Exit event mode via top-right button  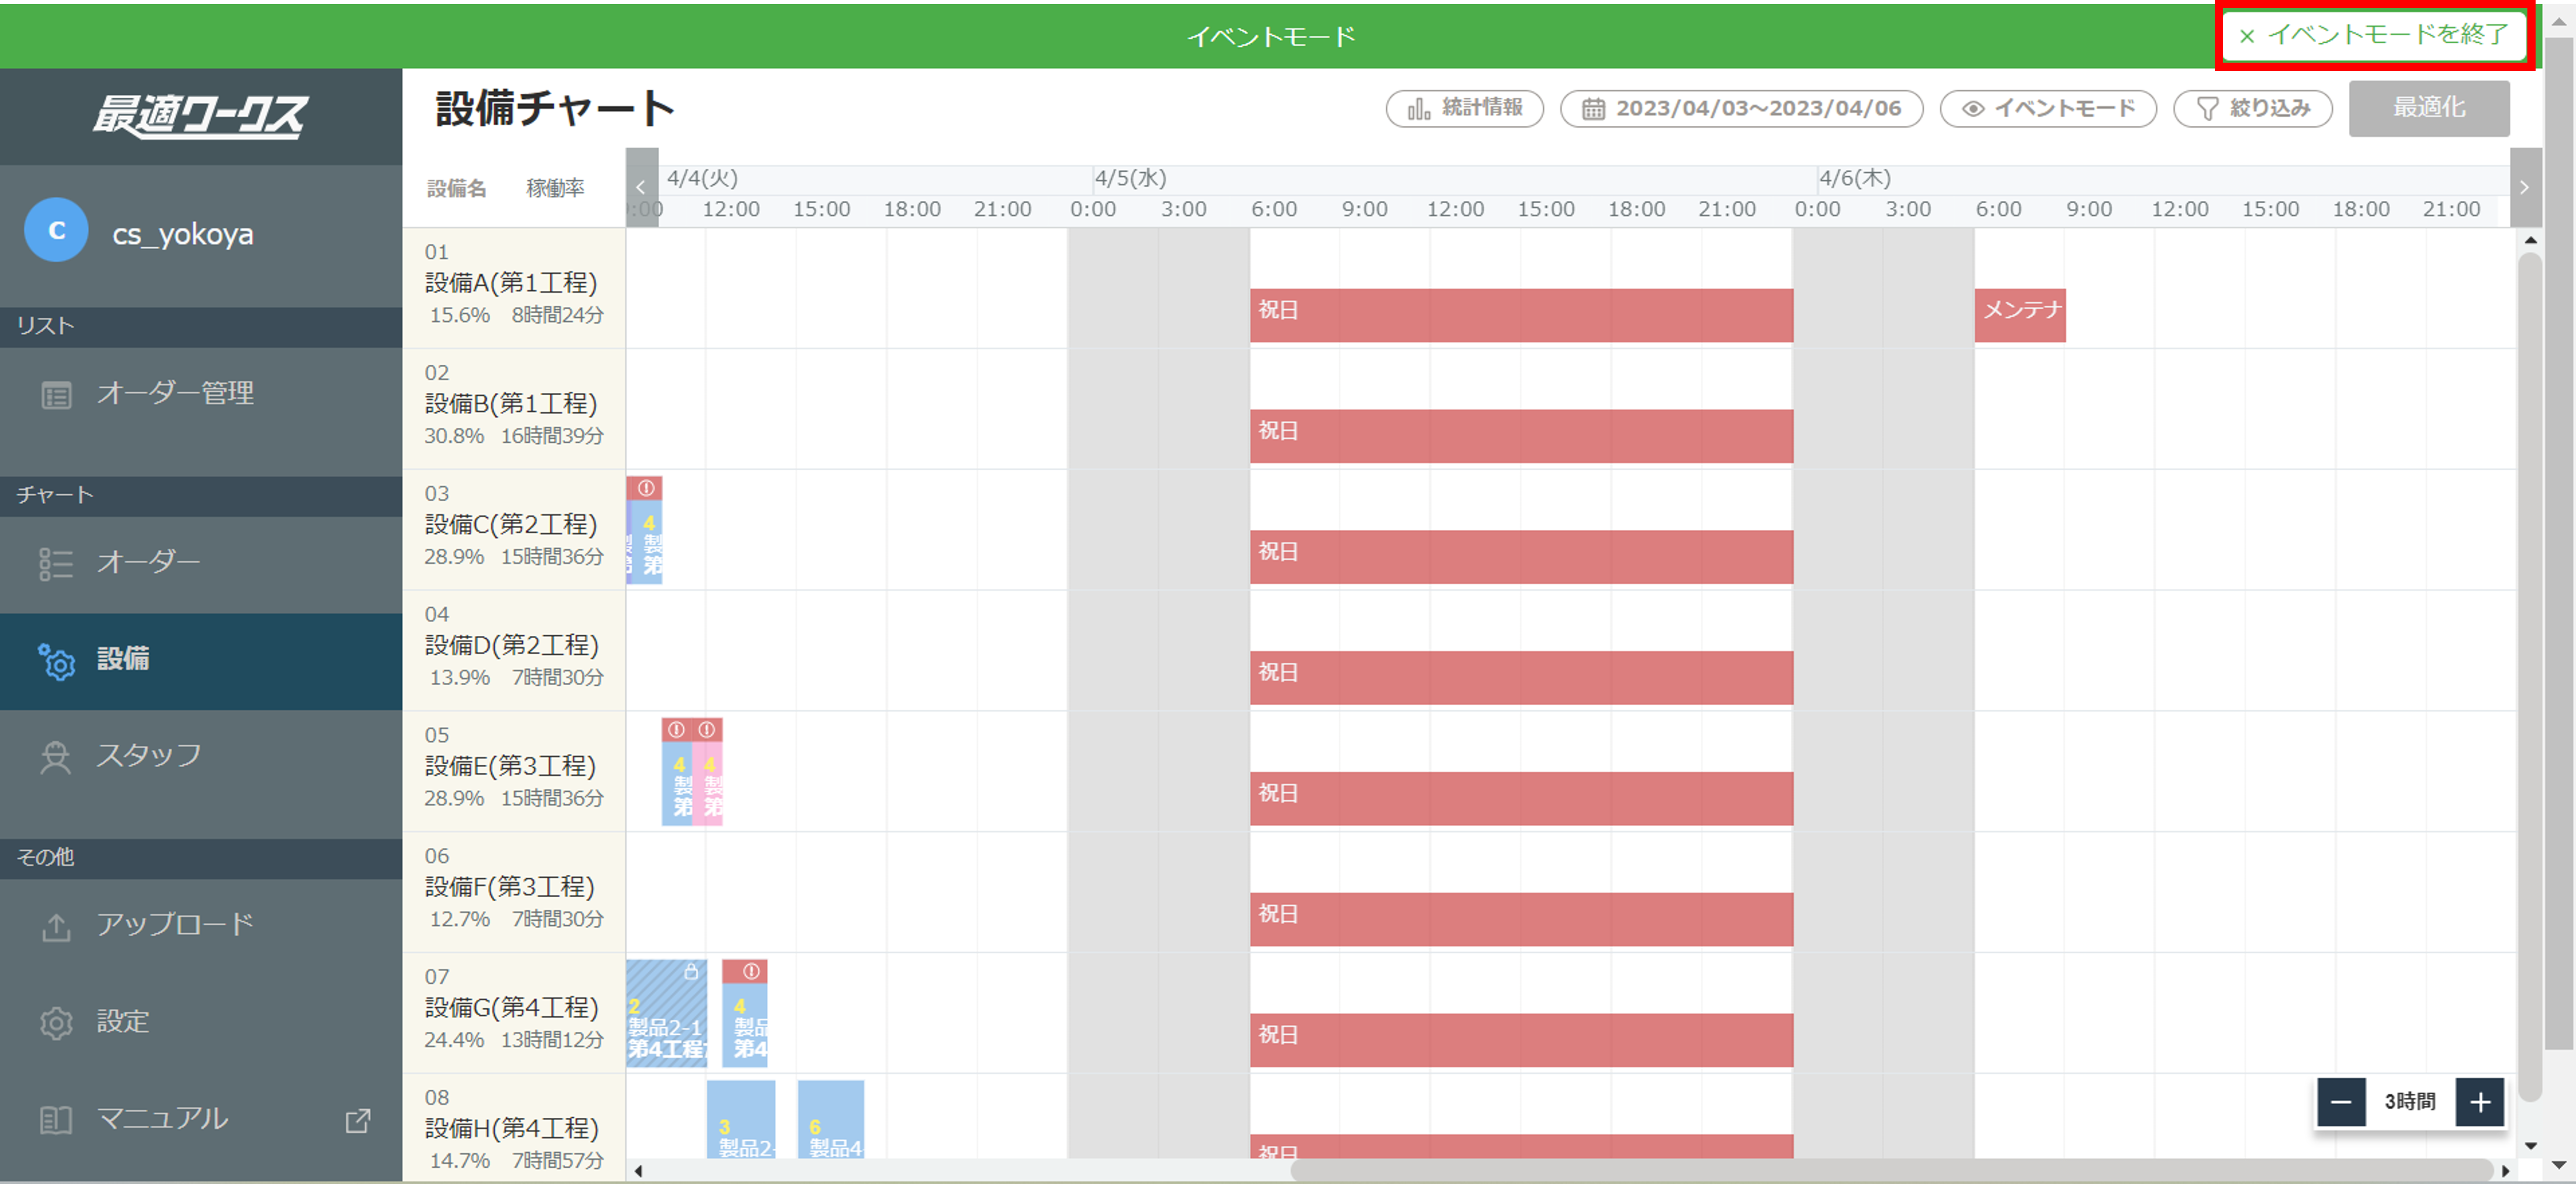click(x=2375, y=36)
